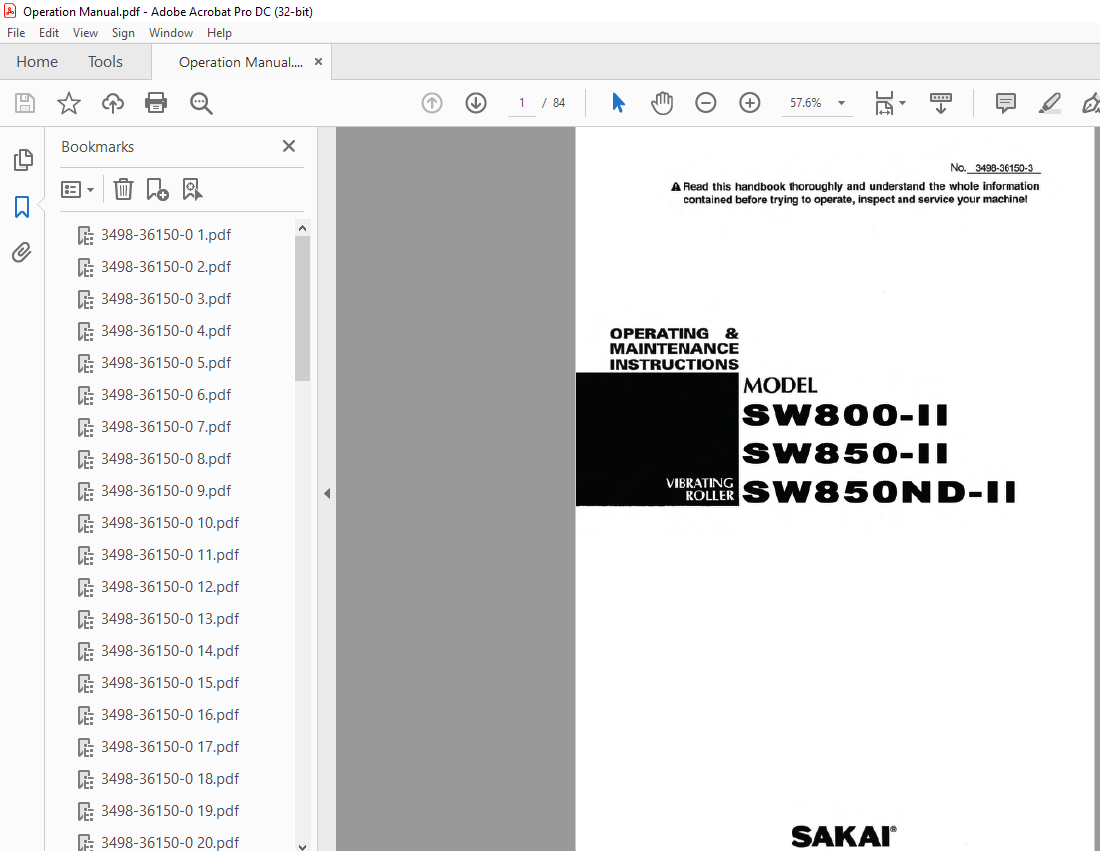1100x851 pixels.
Task: Delete selected bookmark trash icon
Action: pos(123,189)
